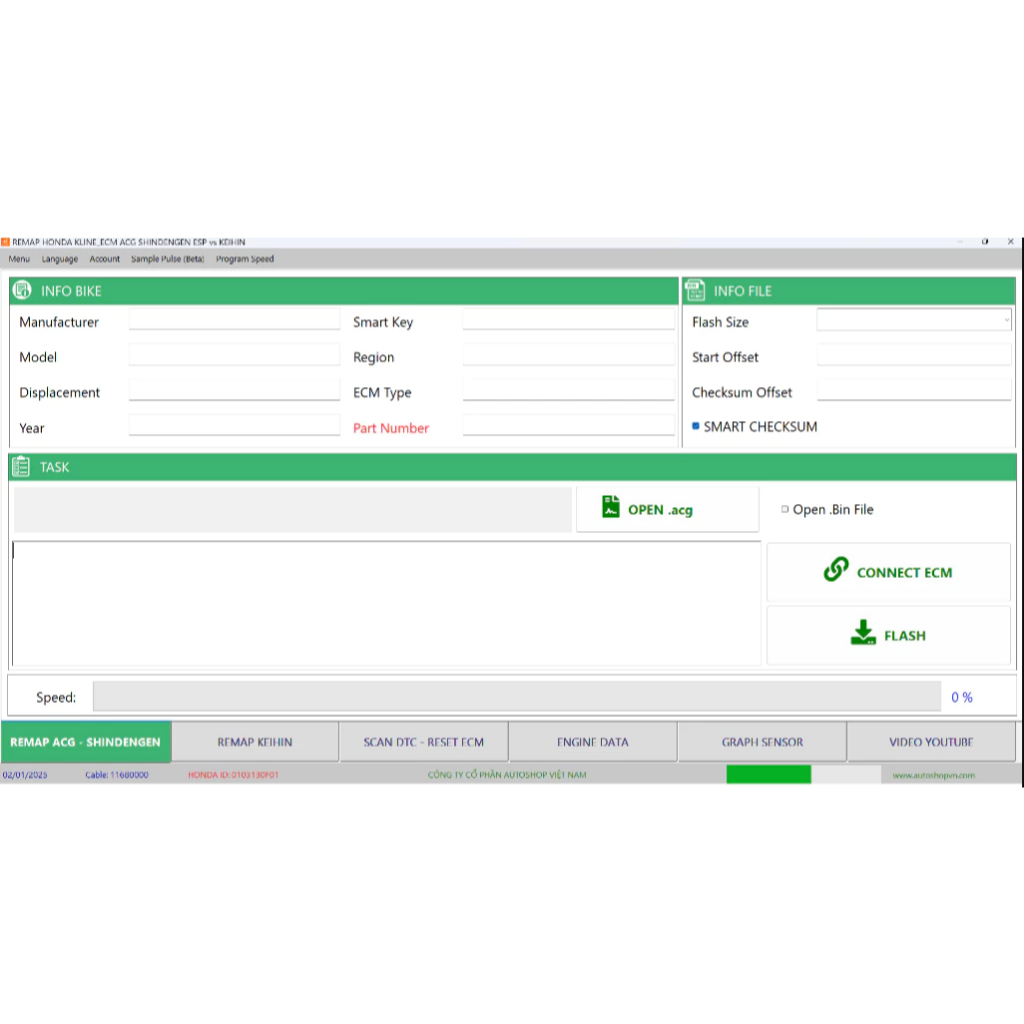
Task: Click the chain link icon on CONNECT ECM
Action: click(836, 570)
